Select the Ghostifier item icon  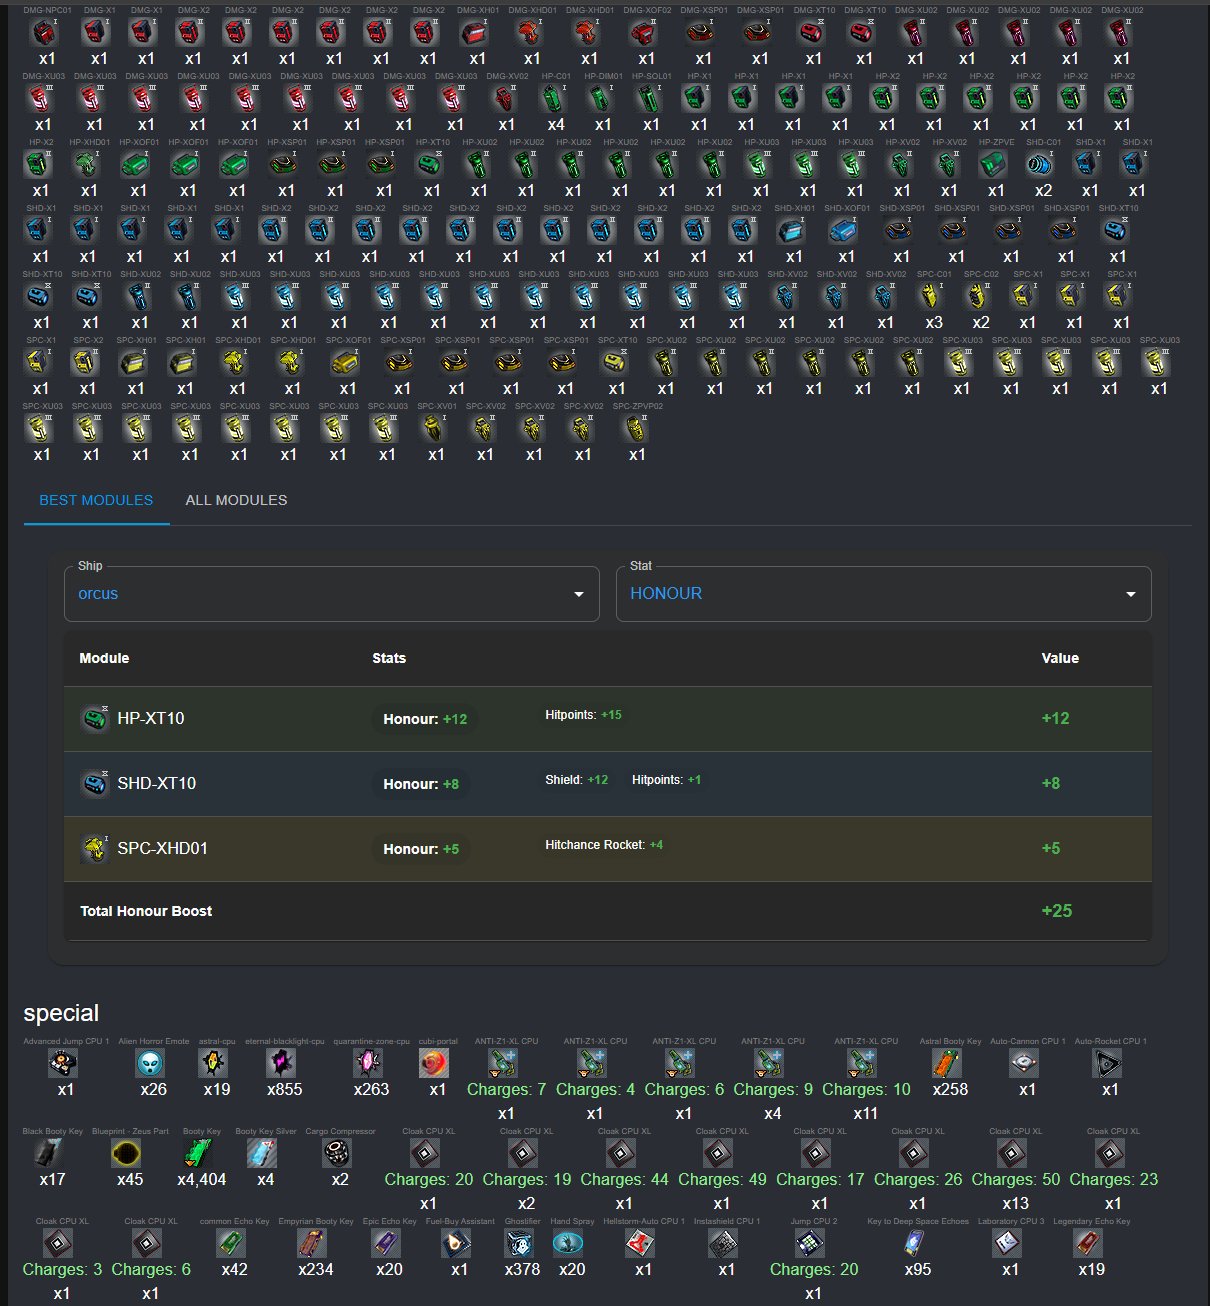521,1243
